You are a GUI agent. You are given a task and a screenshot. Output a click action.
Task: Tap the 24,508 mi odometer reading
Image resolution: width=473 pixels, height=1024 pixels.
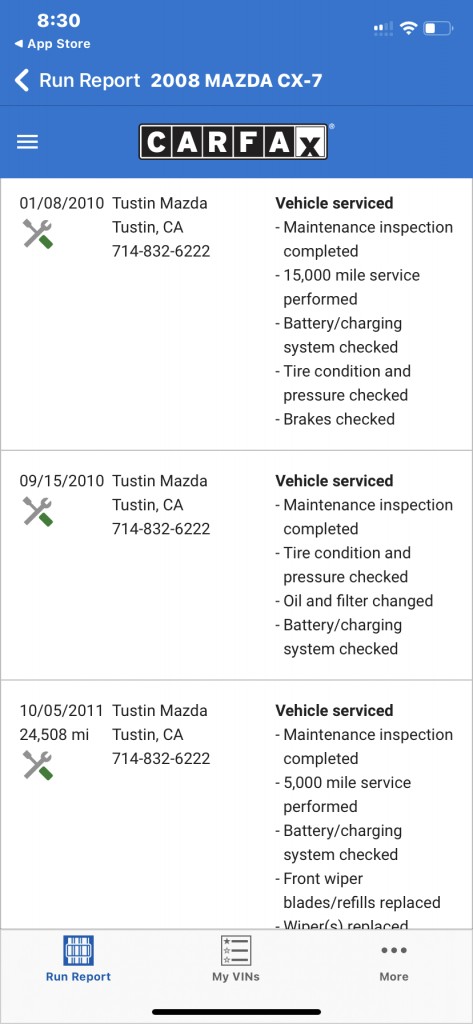pyautogui.click(x=54, y=735)
